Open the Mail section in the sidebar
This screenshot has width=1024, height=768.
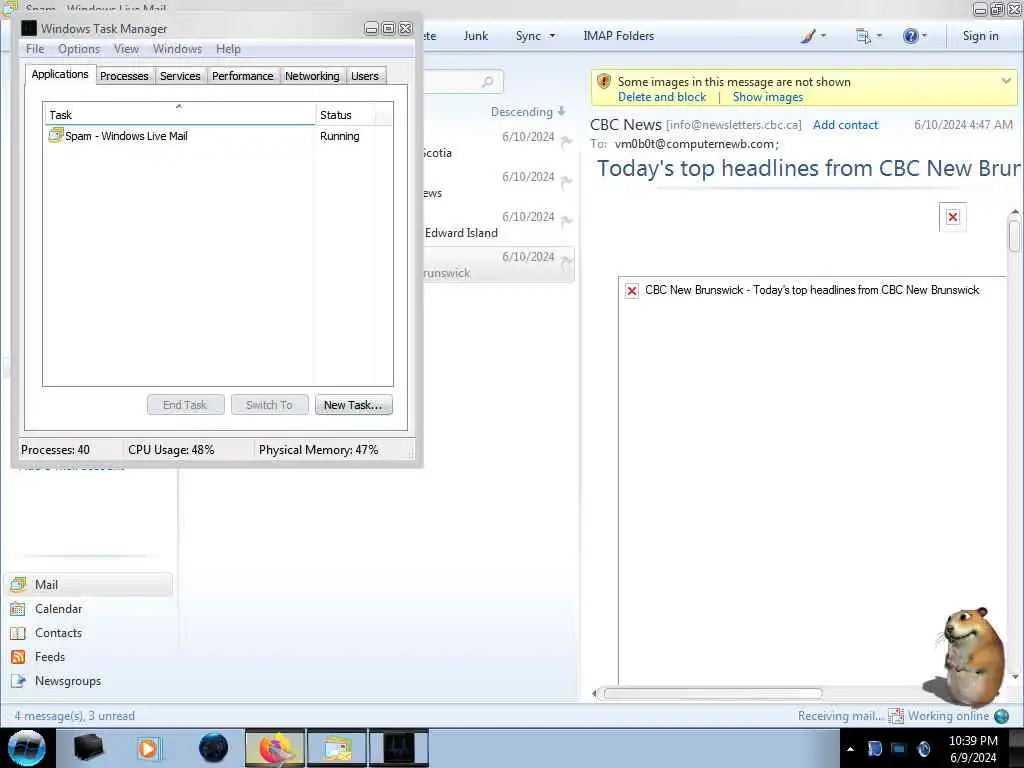coord(89,584)
